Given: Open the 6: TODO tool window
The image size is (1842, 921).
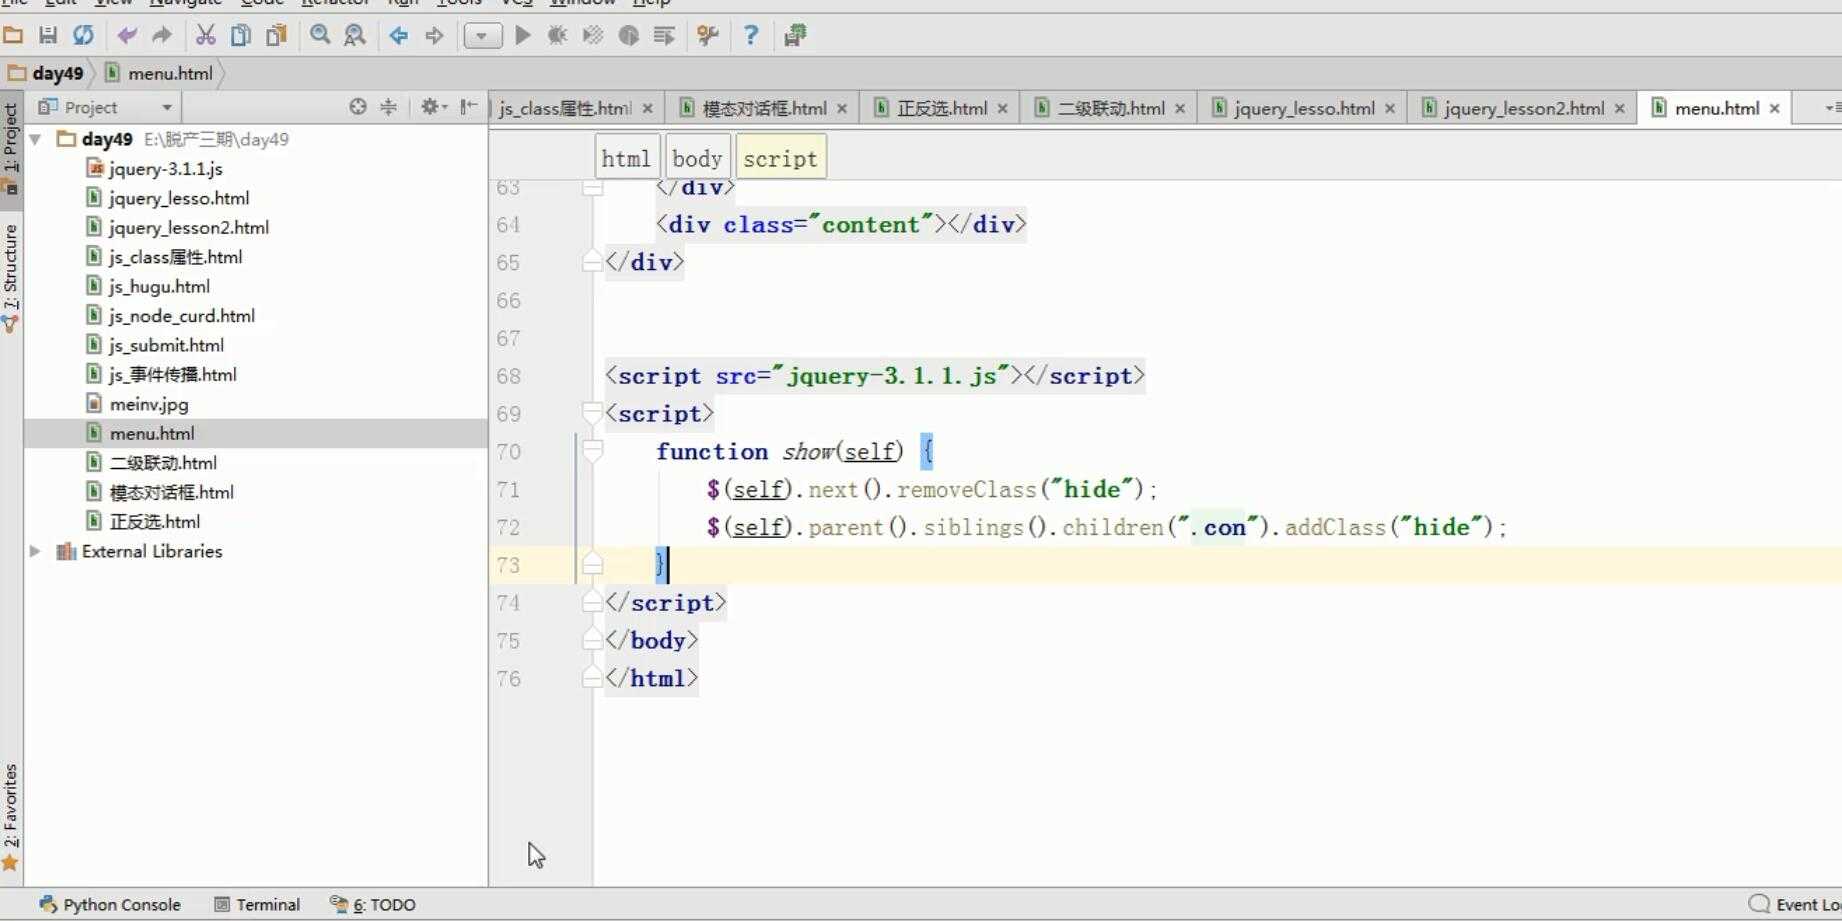Looking at the screenshot, I should click(x=373, y=904).
